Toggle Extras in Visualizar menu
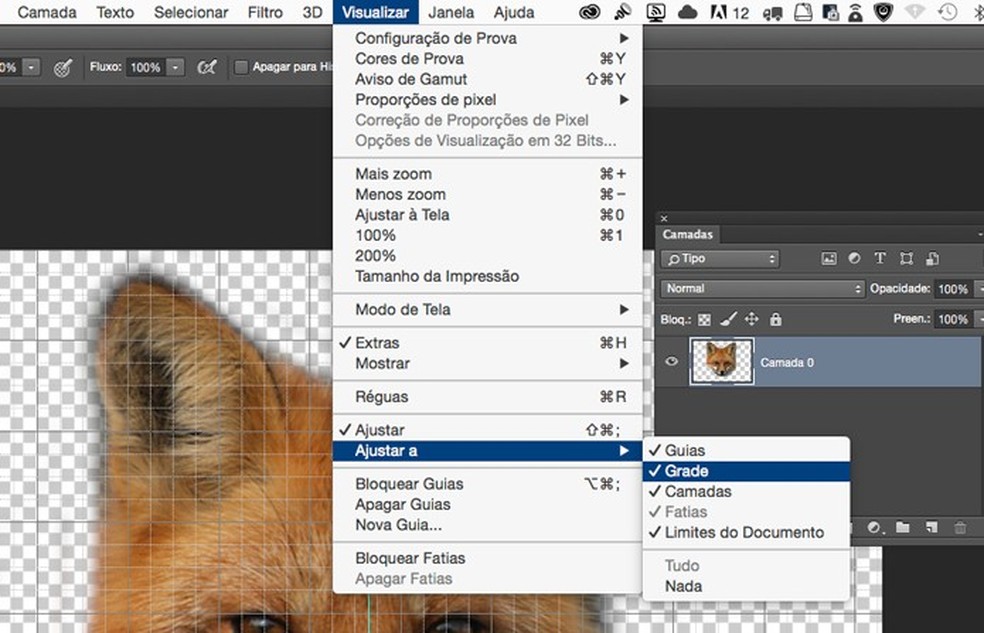This screenshot has height=633, width=984. (x=487, y=343)
